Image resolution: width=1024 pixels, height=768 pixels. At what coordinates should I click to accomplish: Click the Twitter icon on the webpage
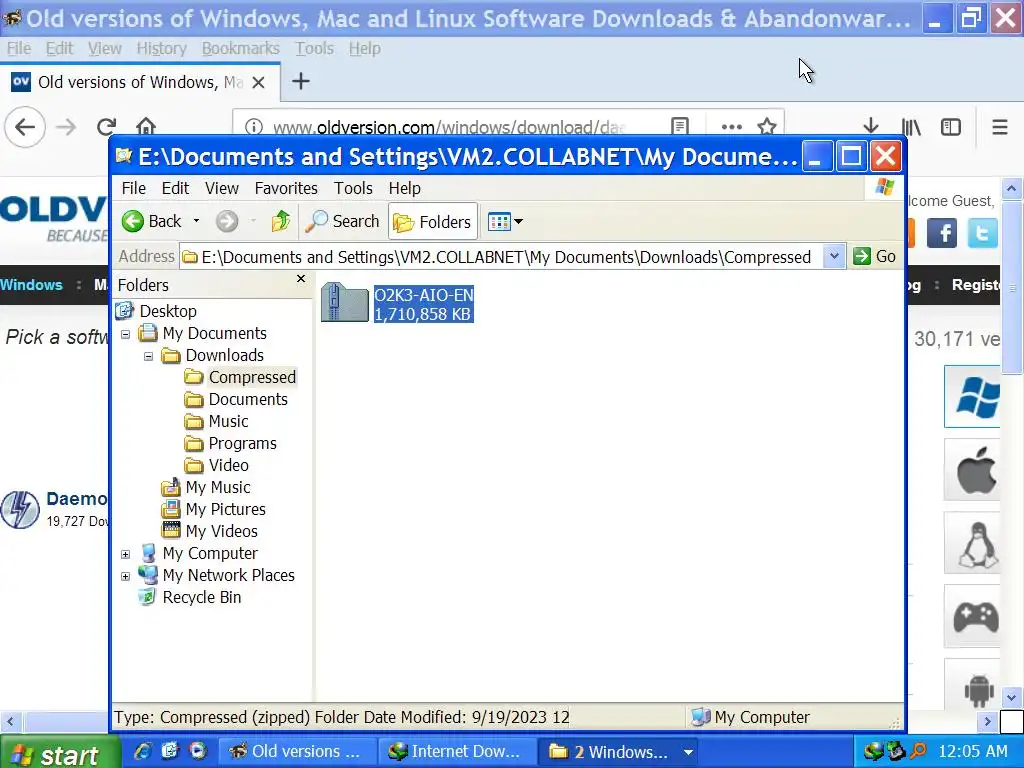pos(982,232)
